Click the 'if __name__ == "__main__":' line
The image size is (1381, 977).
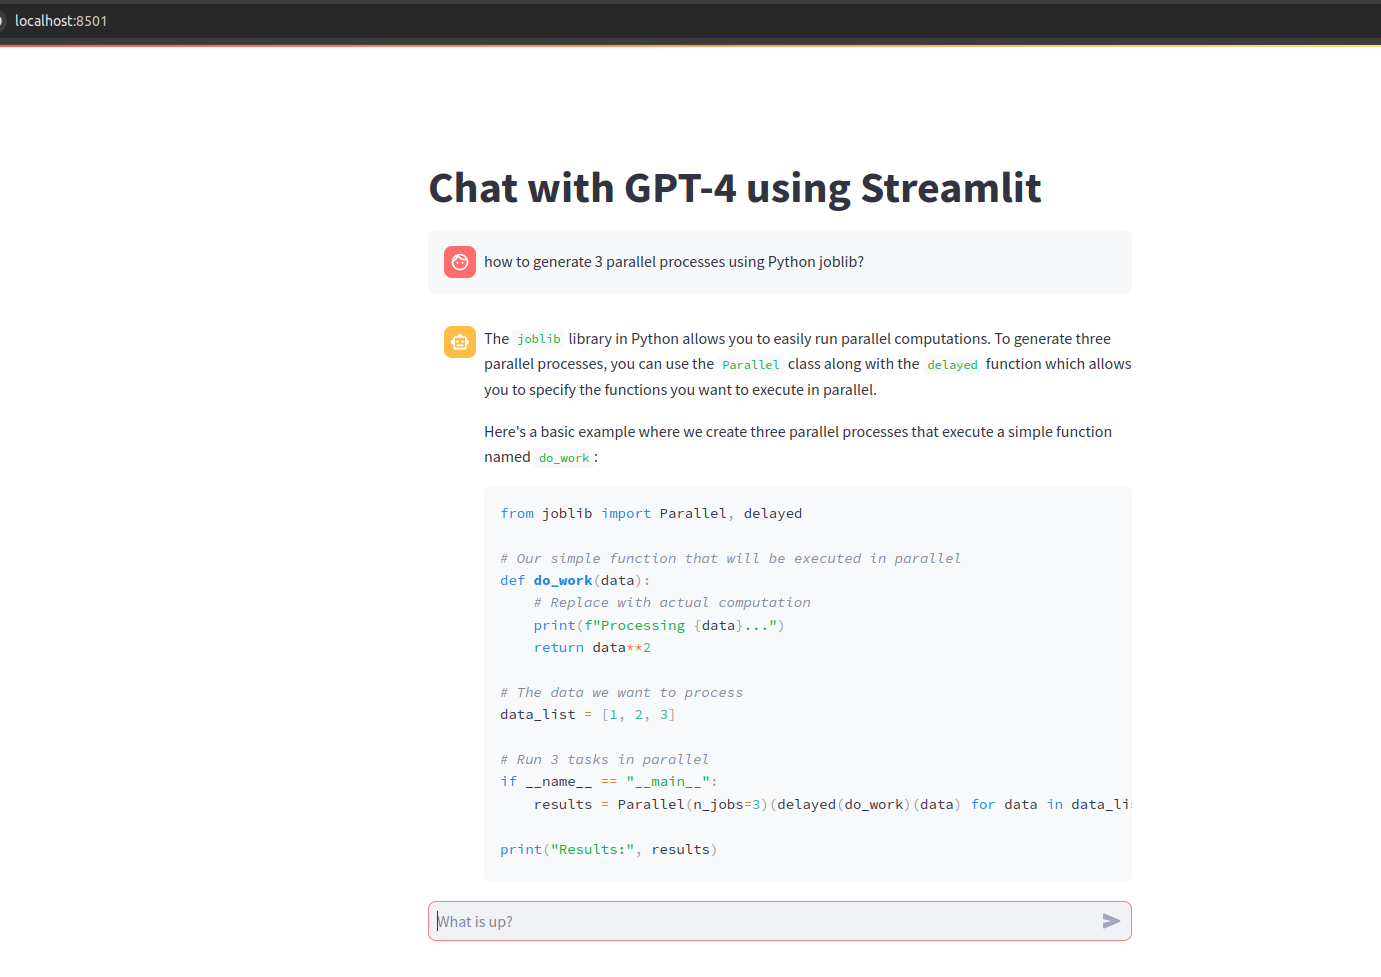click(609, 782)
